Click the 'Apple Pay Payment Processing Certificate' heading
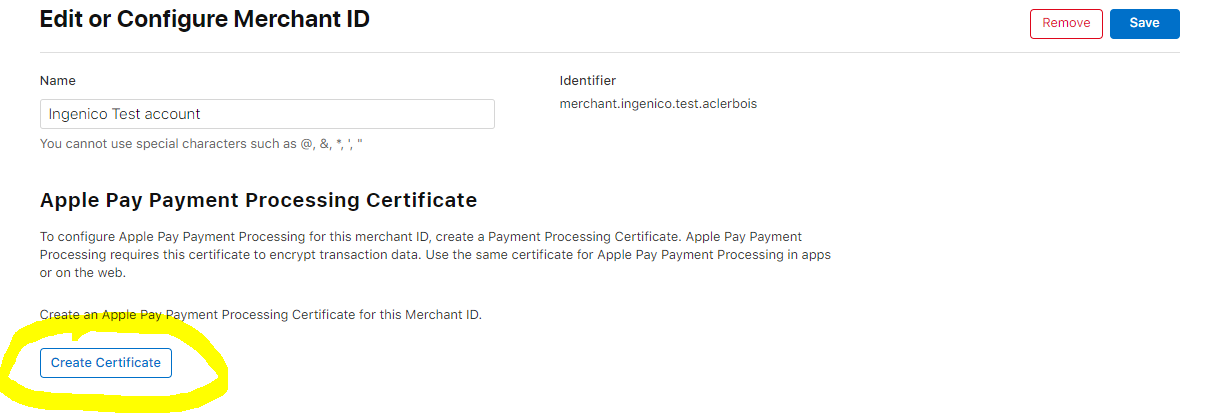Viewport: 1225px width, 413px height. click(258, 200)
